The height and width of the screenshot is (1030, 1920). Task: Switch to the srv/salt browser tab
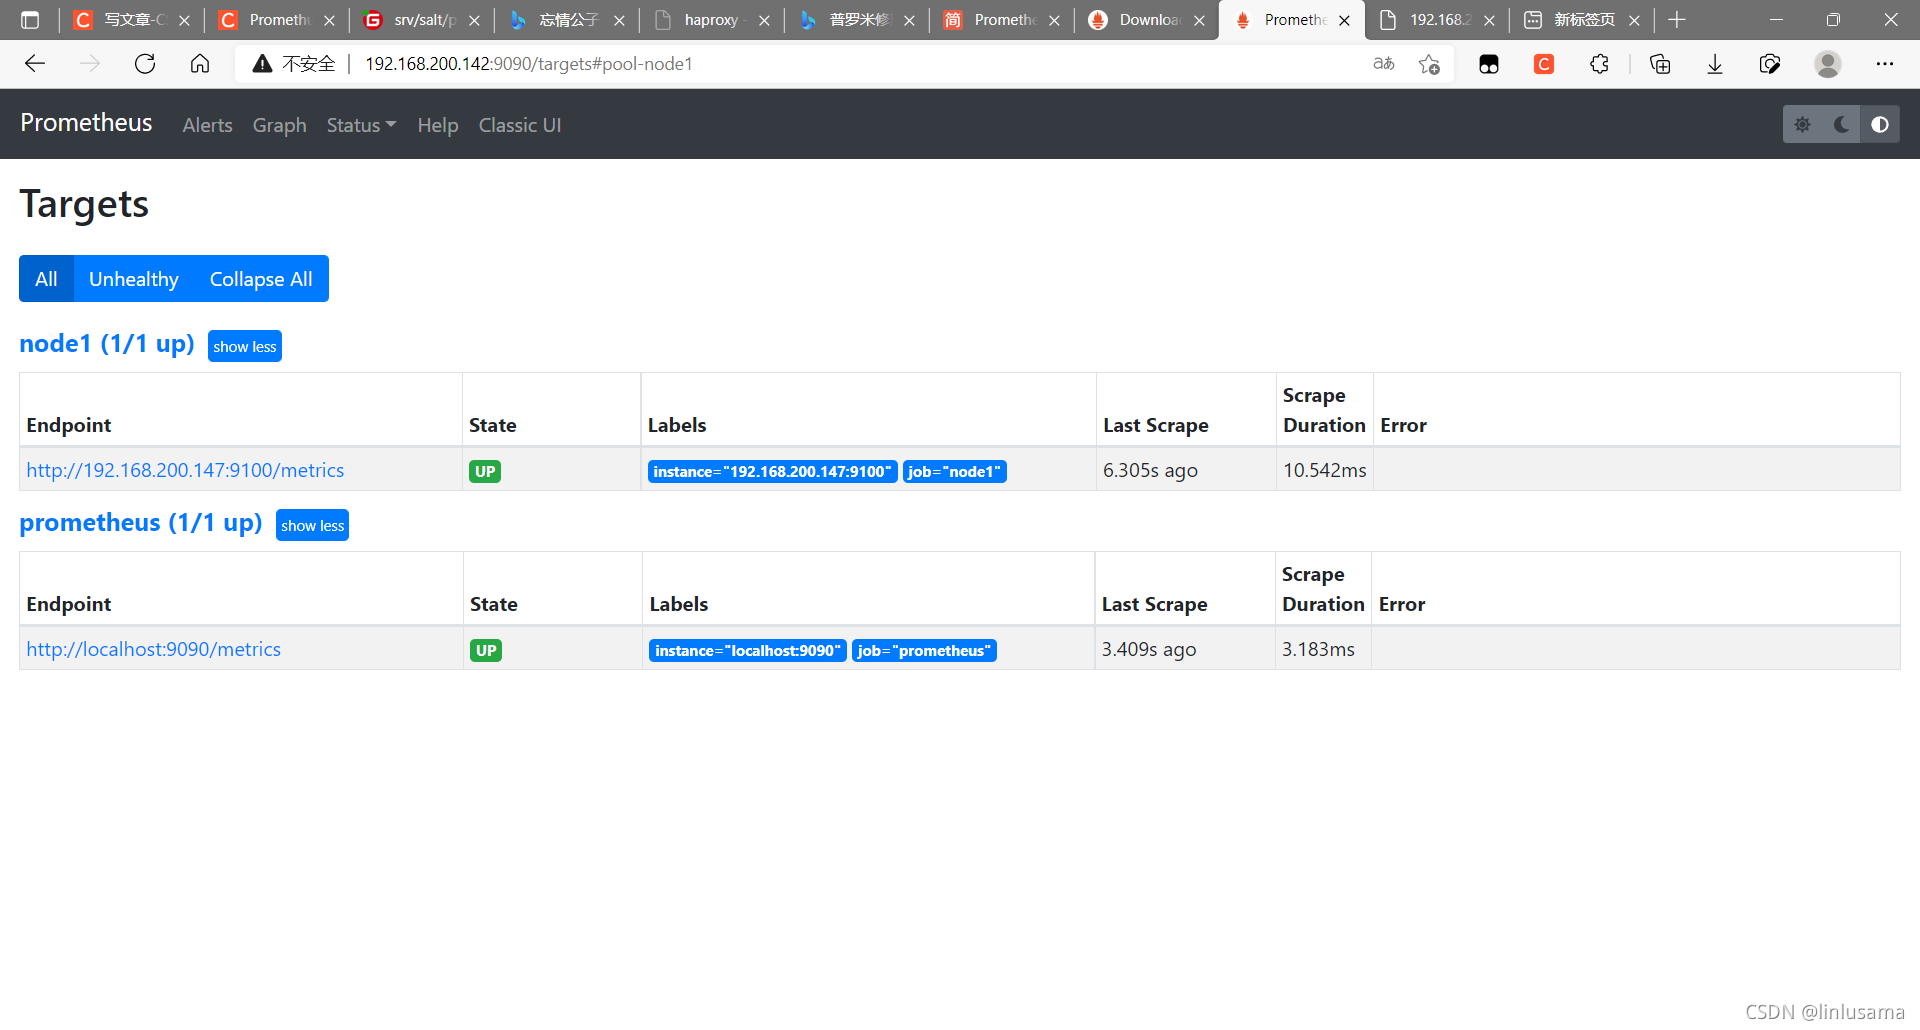[x=424, y=20]
